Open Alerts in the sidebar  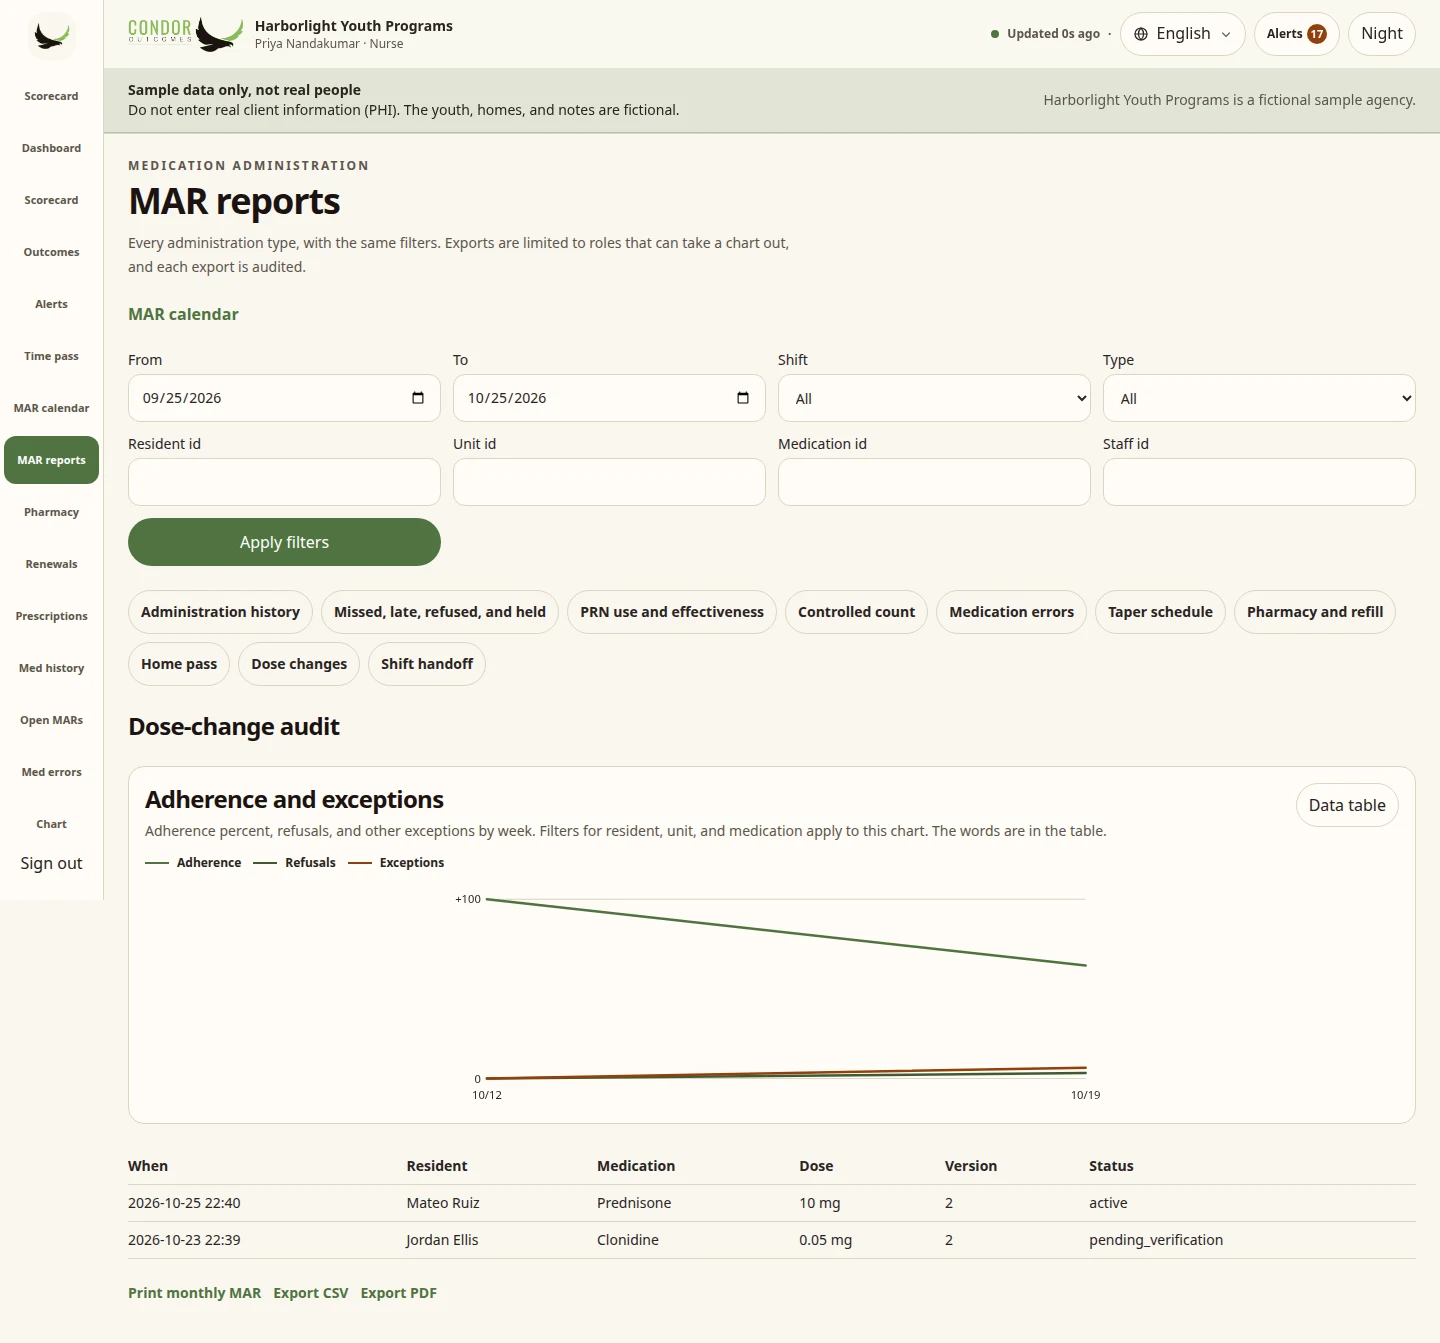tap(51, 304)
